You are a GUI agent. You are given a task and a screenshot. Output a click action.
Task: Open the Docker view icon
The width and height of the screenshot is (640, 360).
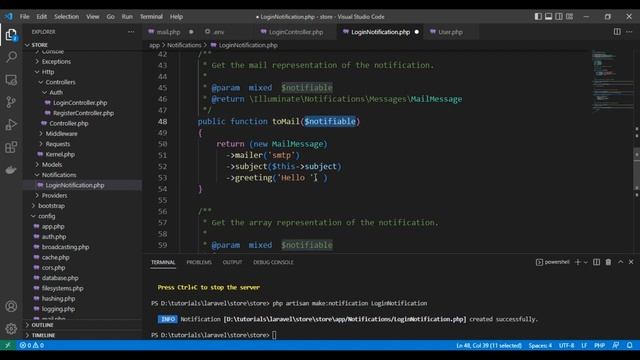(11, 169)
